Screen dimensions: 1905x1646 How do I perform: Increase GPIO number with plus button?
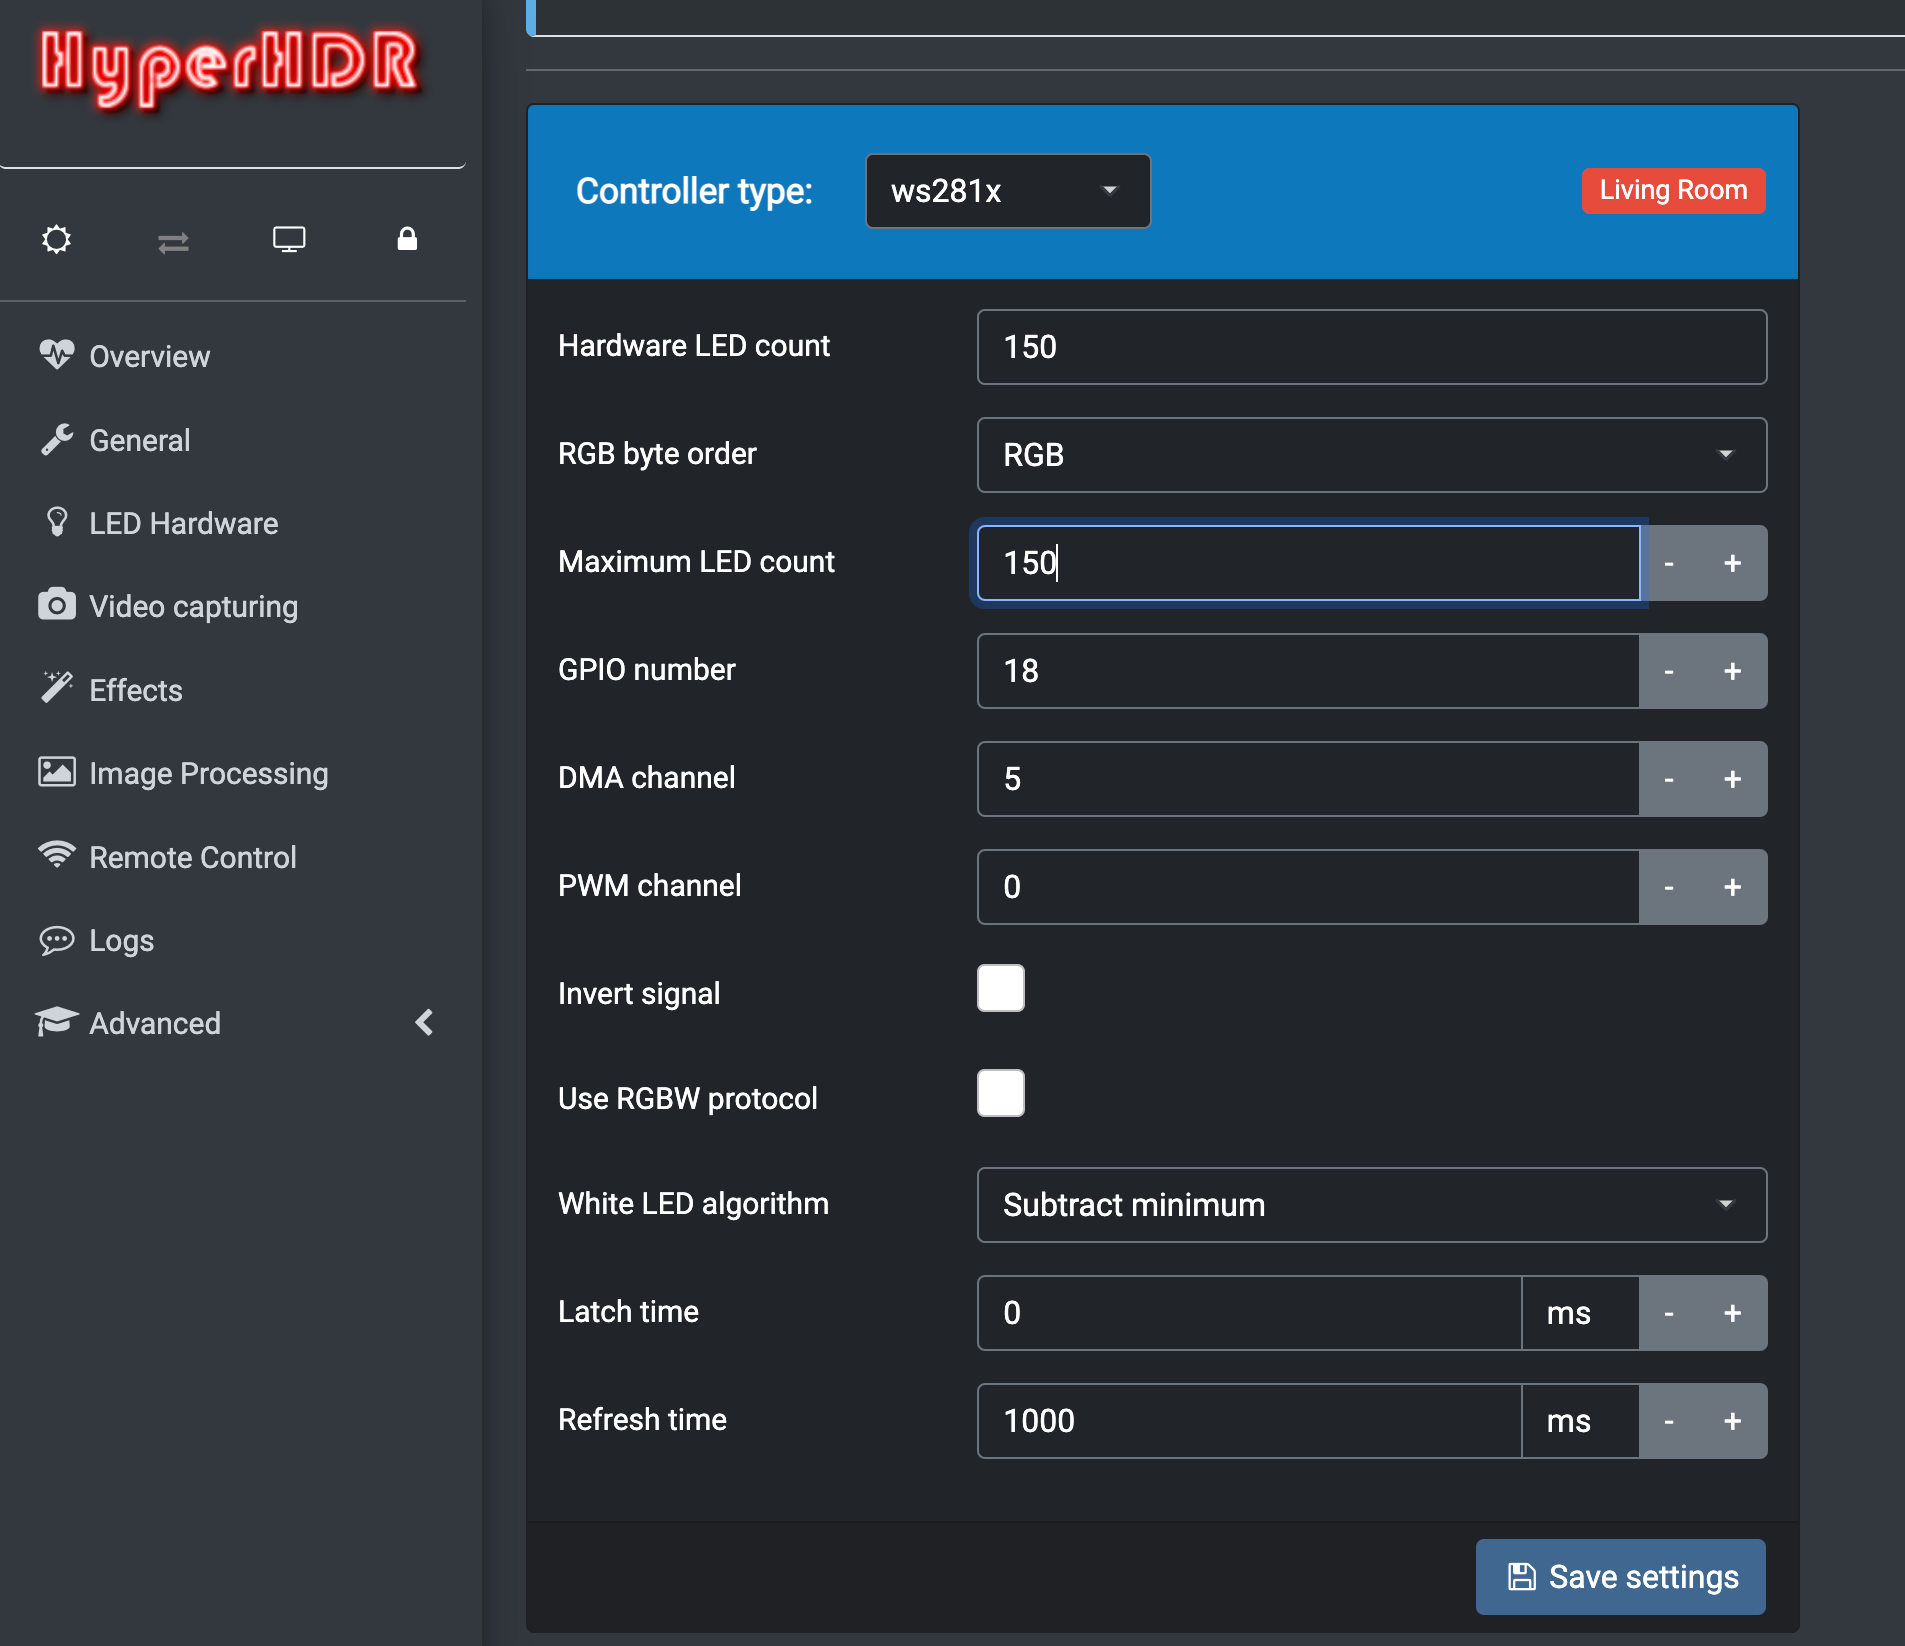(1733, 671)
